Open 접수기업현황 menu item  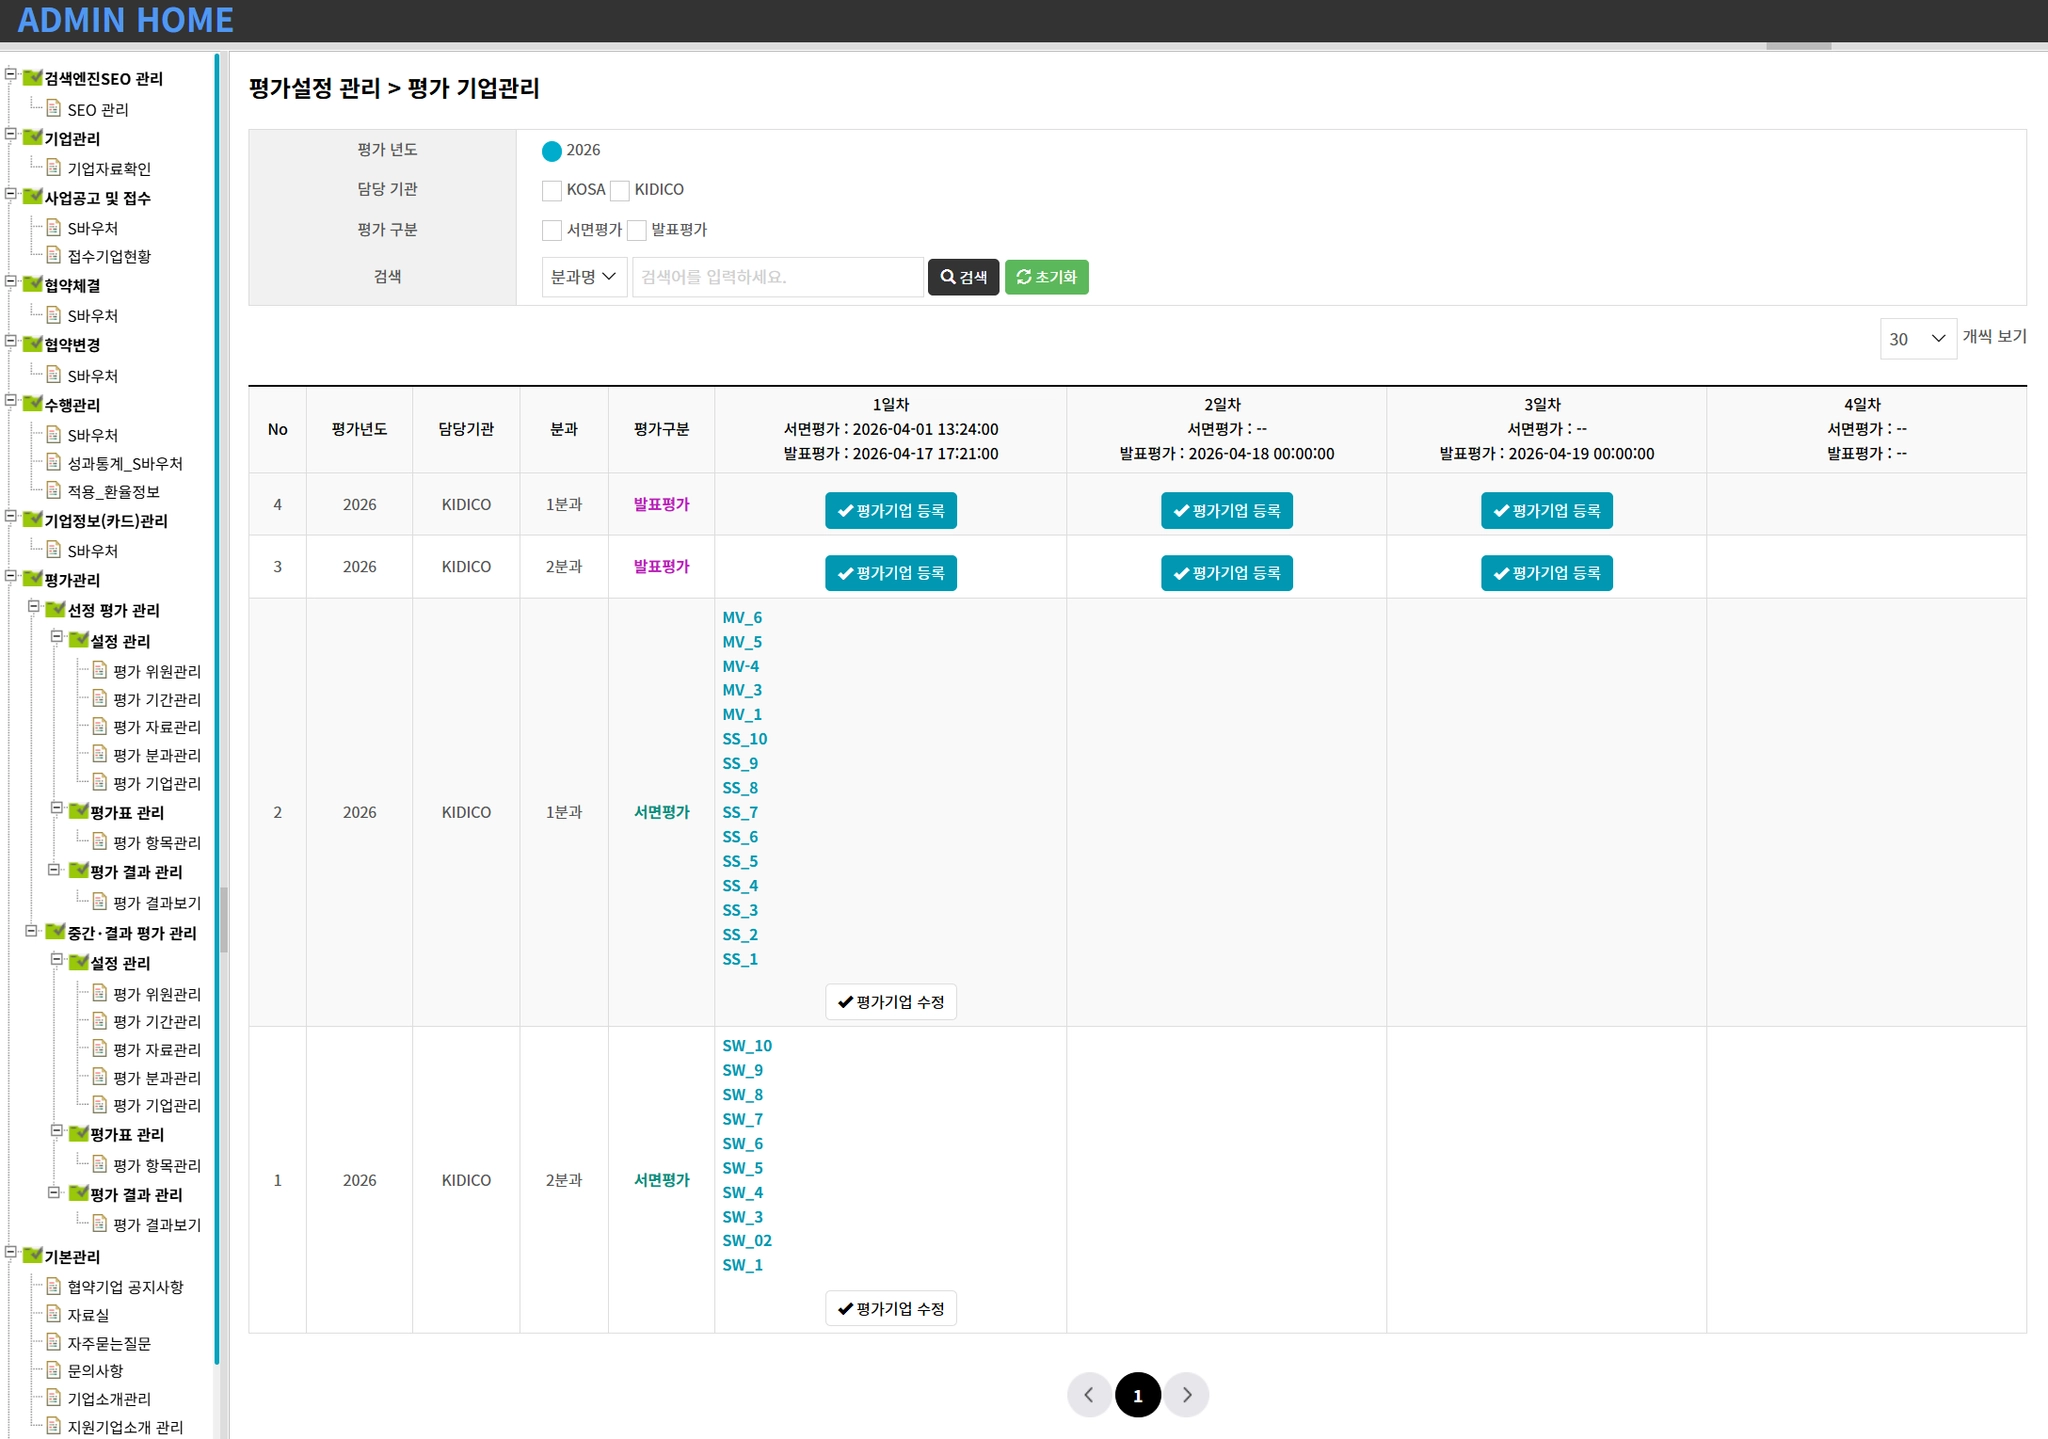109,257
